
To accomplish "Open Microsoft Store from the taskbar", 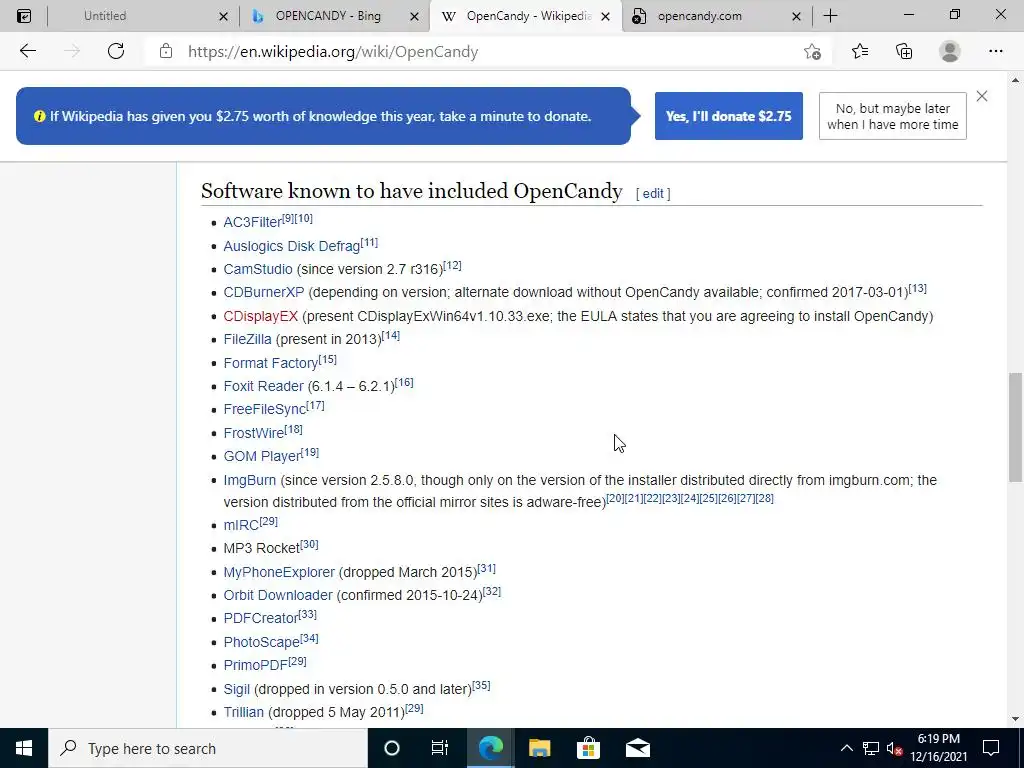I will 588,748.
